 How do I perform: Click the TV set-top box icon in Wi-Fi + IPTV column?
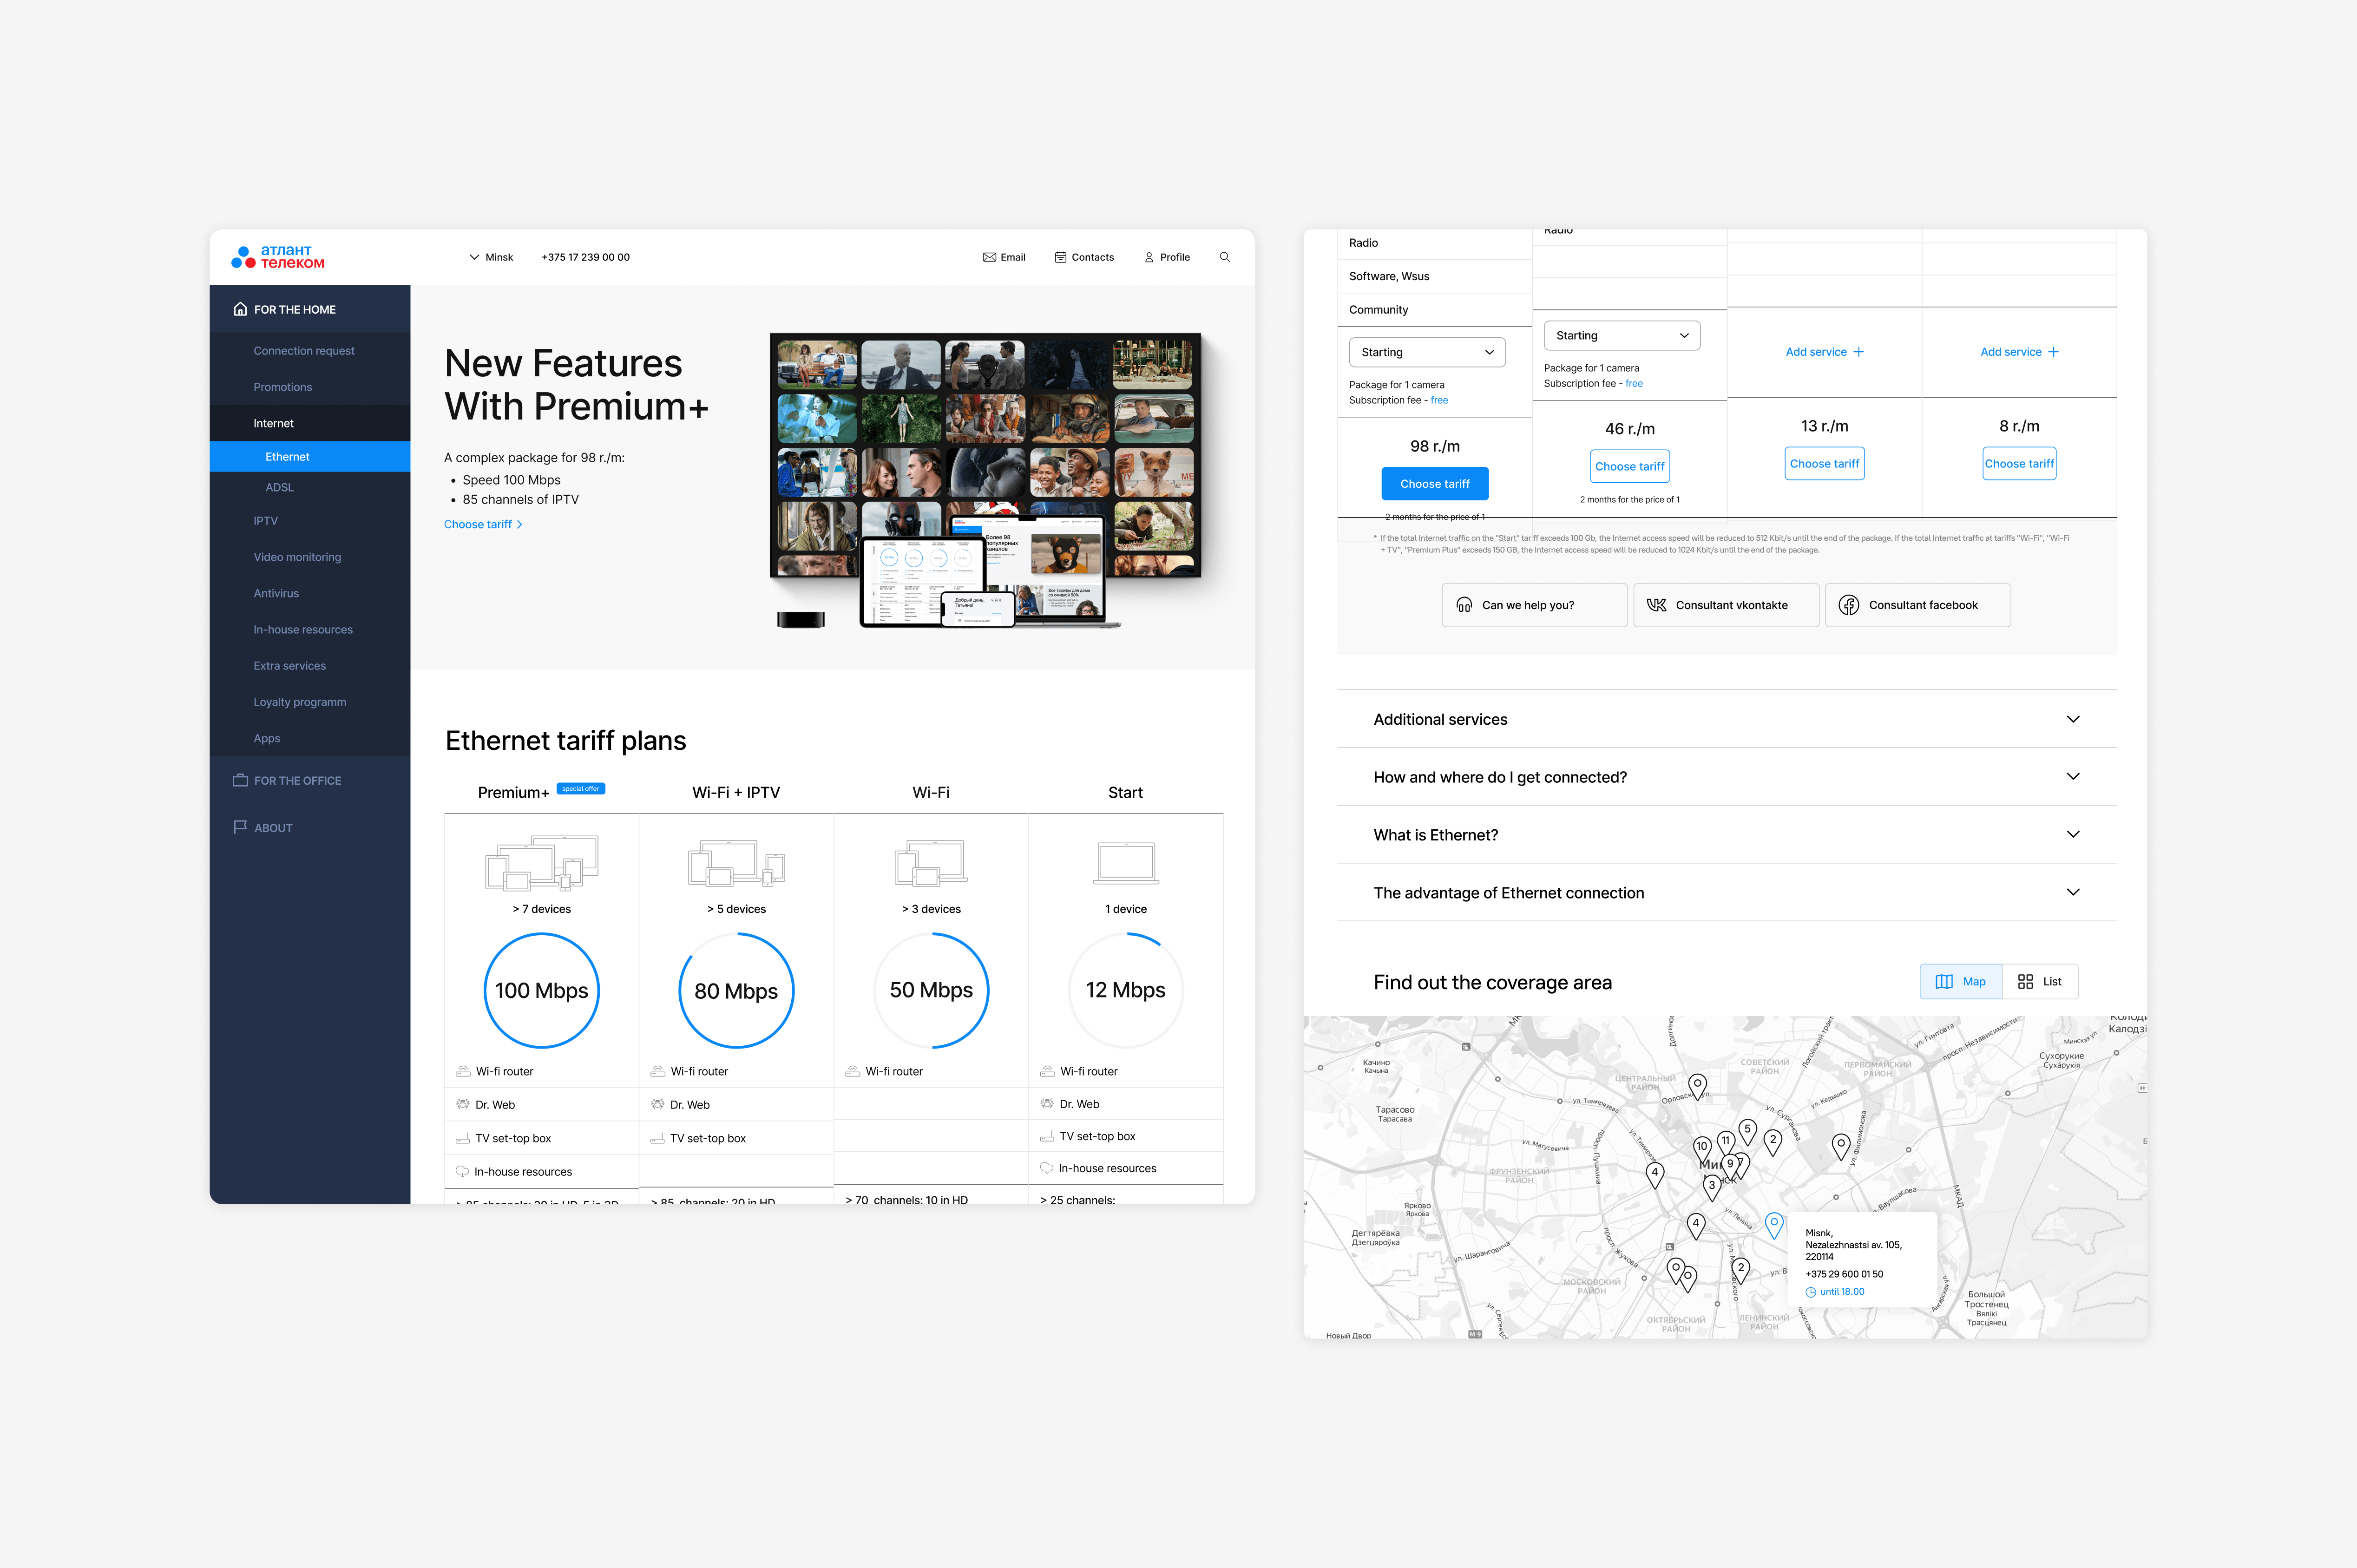click(x=657, y=1138)
